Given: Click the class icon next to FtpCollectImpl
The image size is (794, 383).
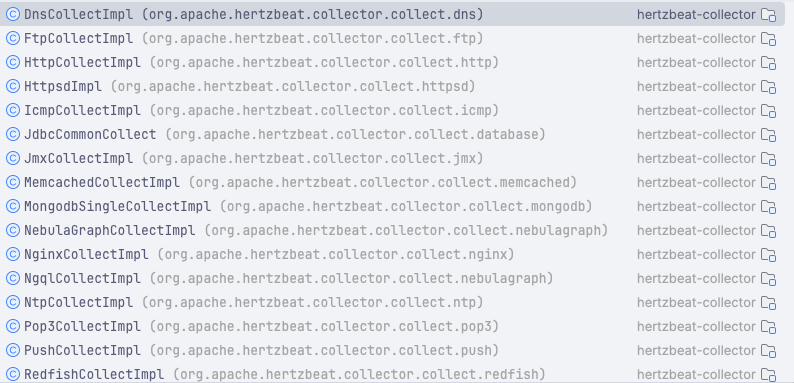Looking at the screenshot, I should (x=13, y=39).
